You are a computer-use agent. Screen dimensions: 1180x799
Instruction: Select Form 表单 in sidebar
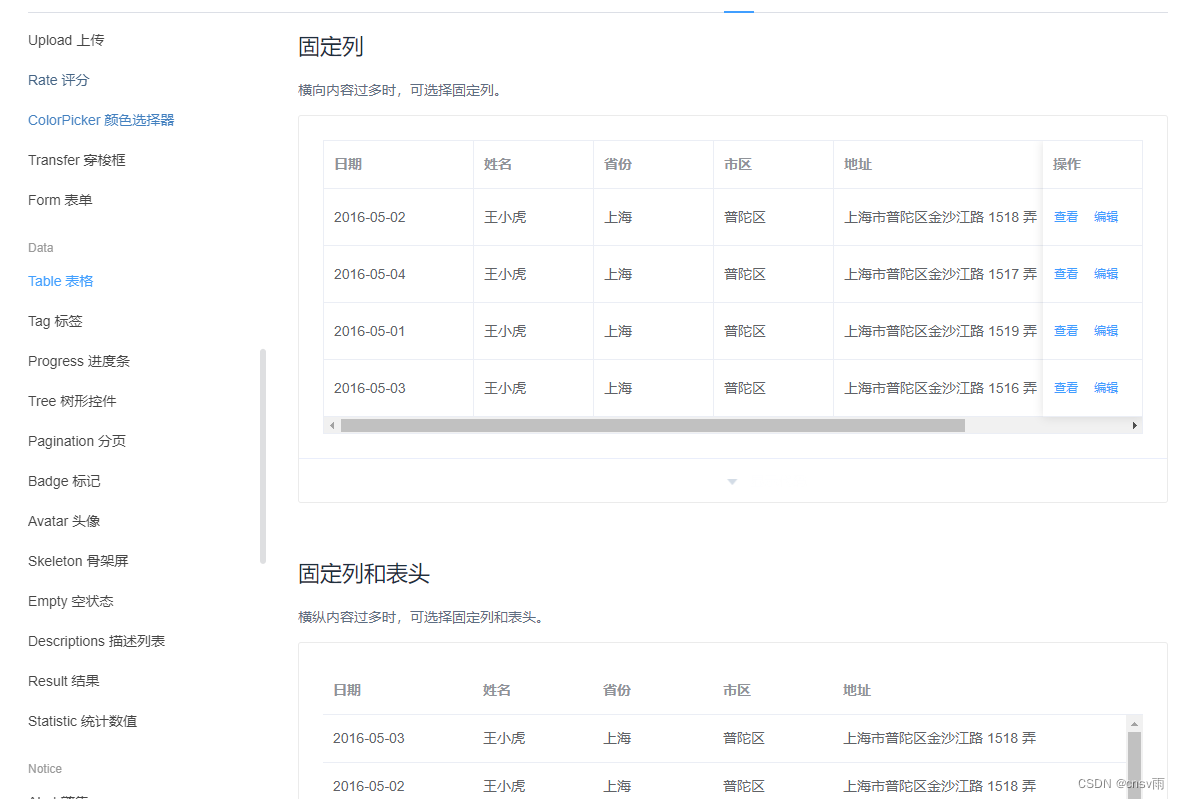[x=60, y=200]
